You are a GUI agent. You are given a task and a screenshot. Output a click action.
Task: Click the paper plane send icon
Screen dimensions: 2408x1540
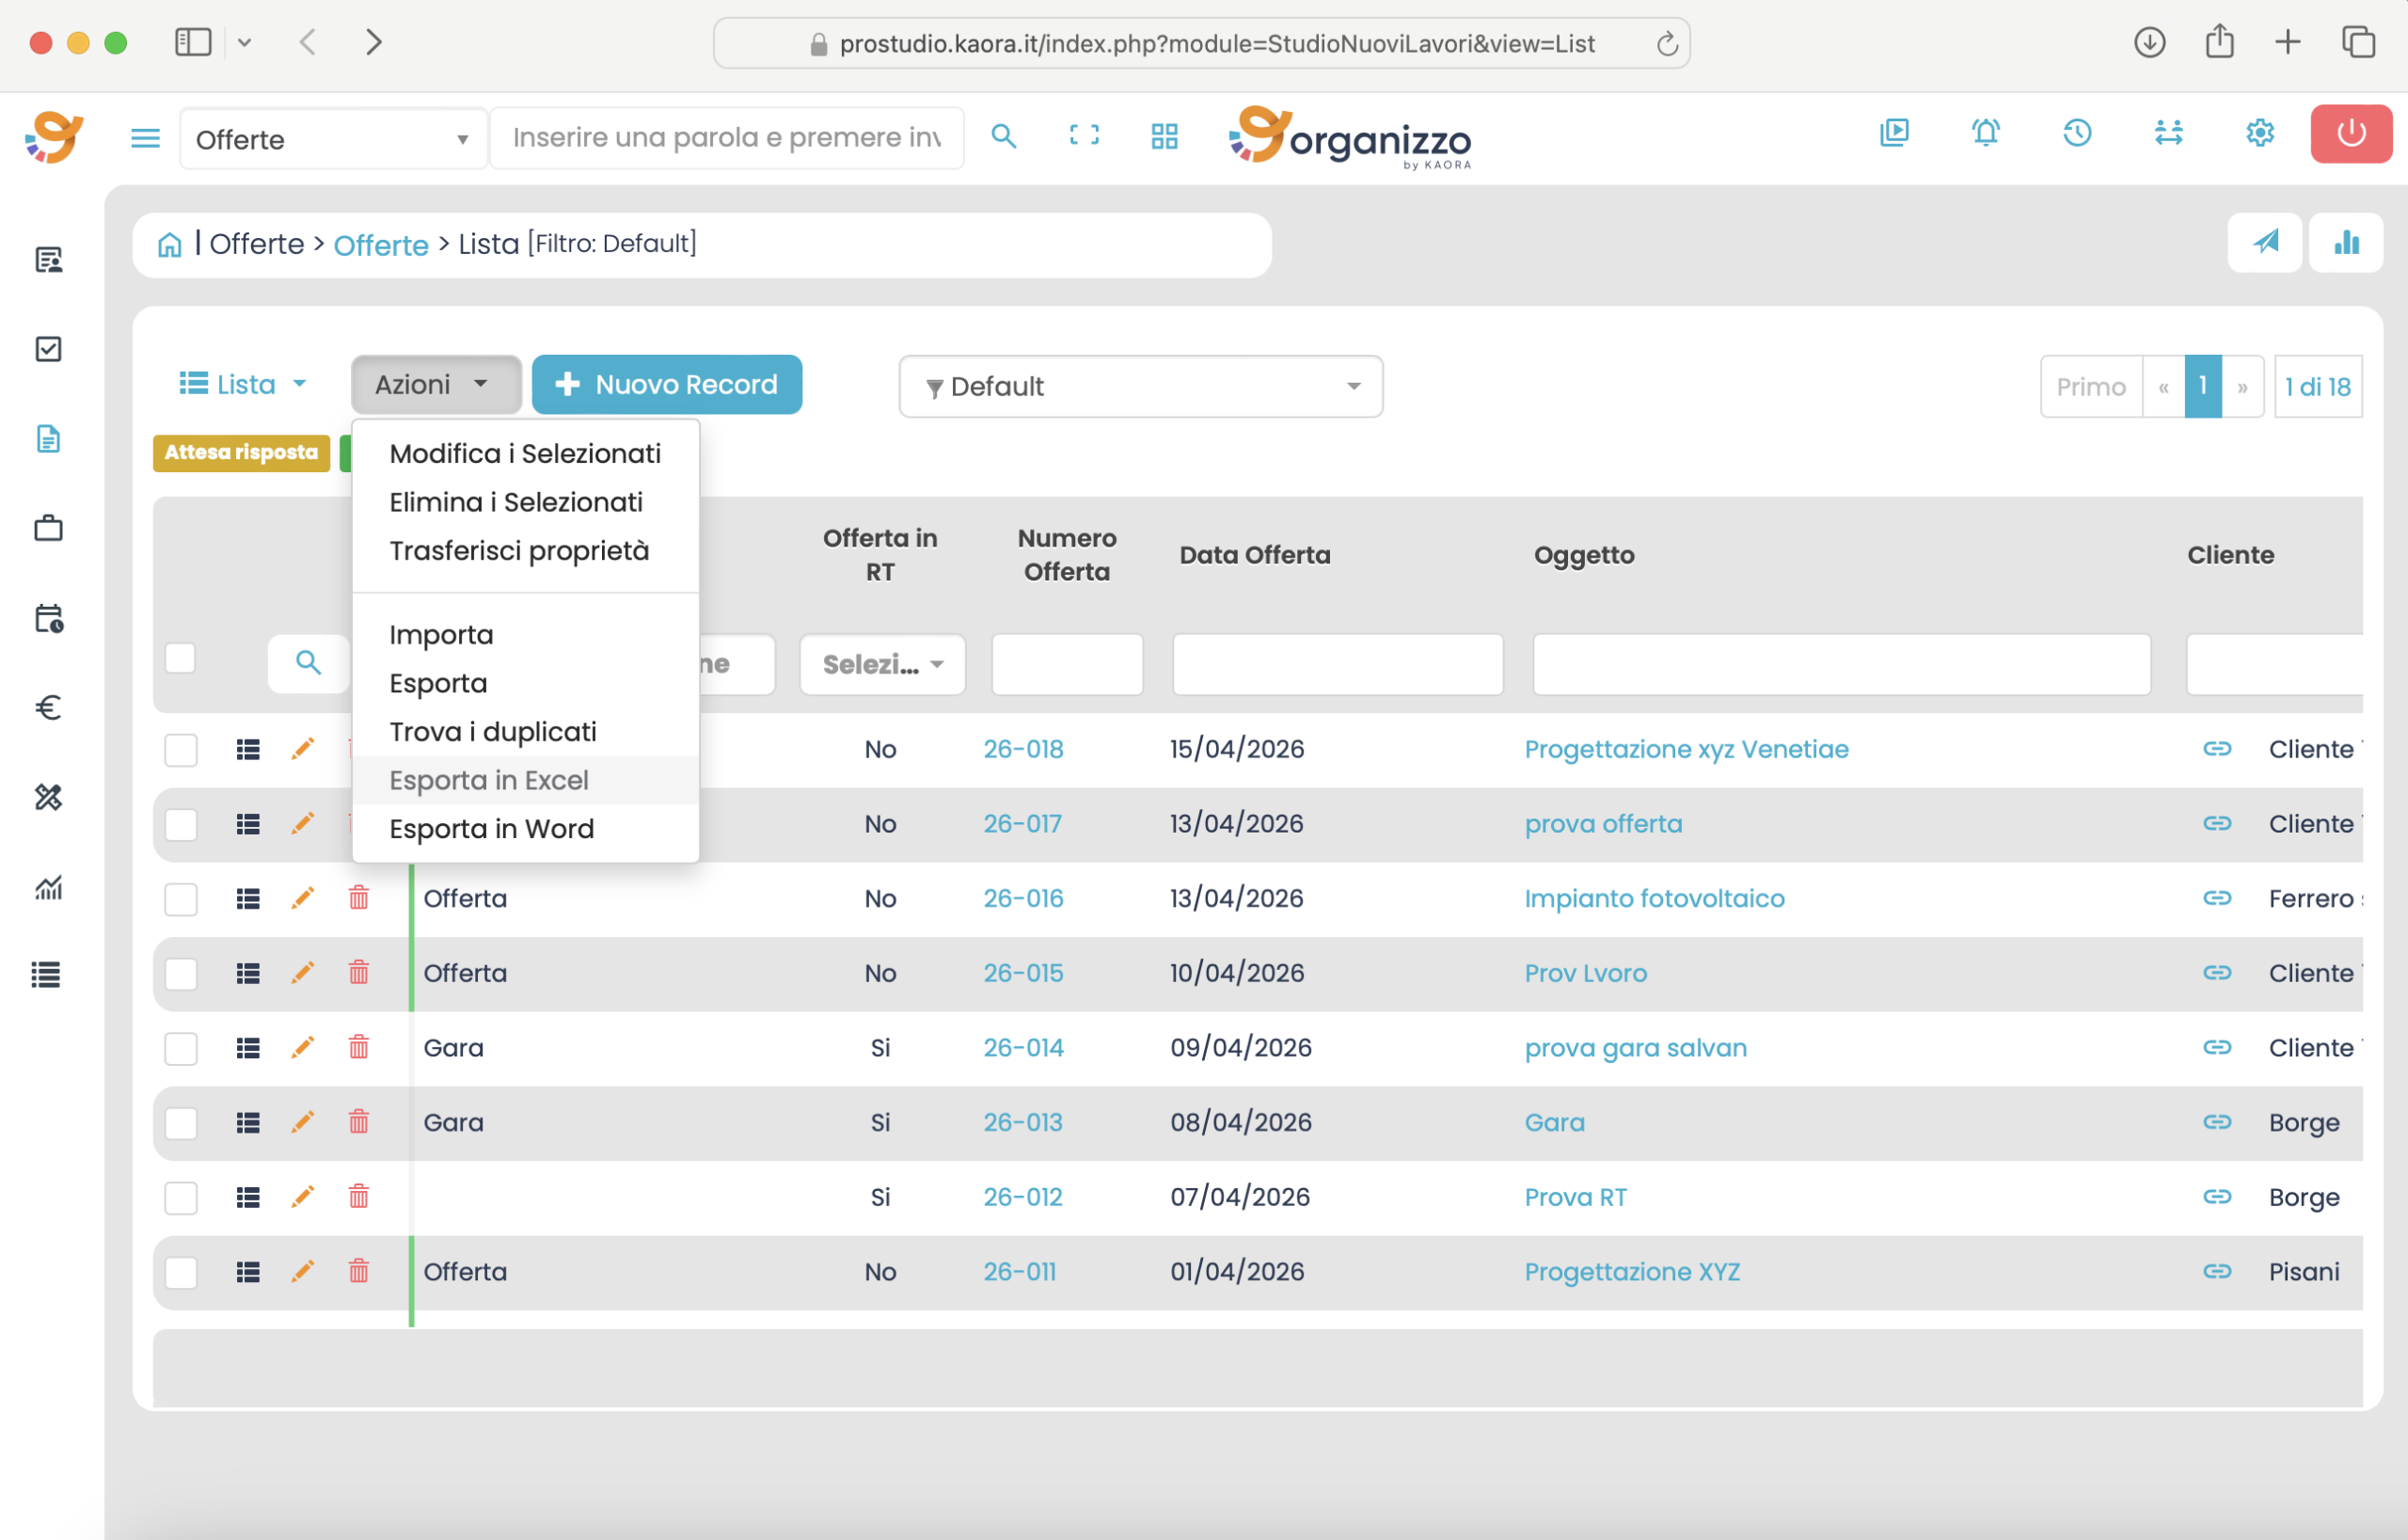pos(2265,242)
